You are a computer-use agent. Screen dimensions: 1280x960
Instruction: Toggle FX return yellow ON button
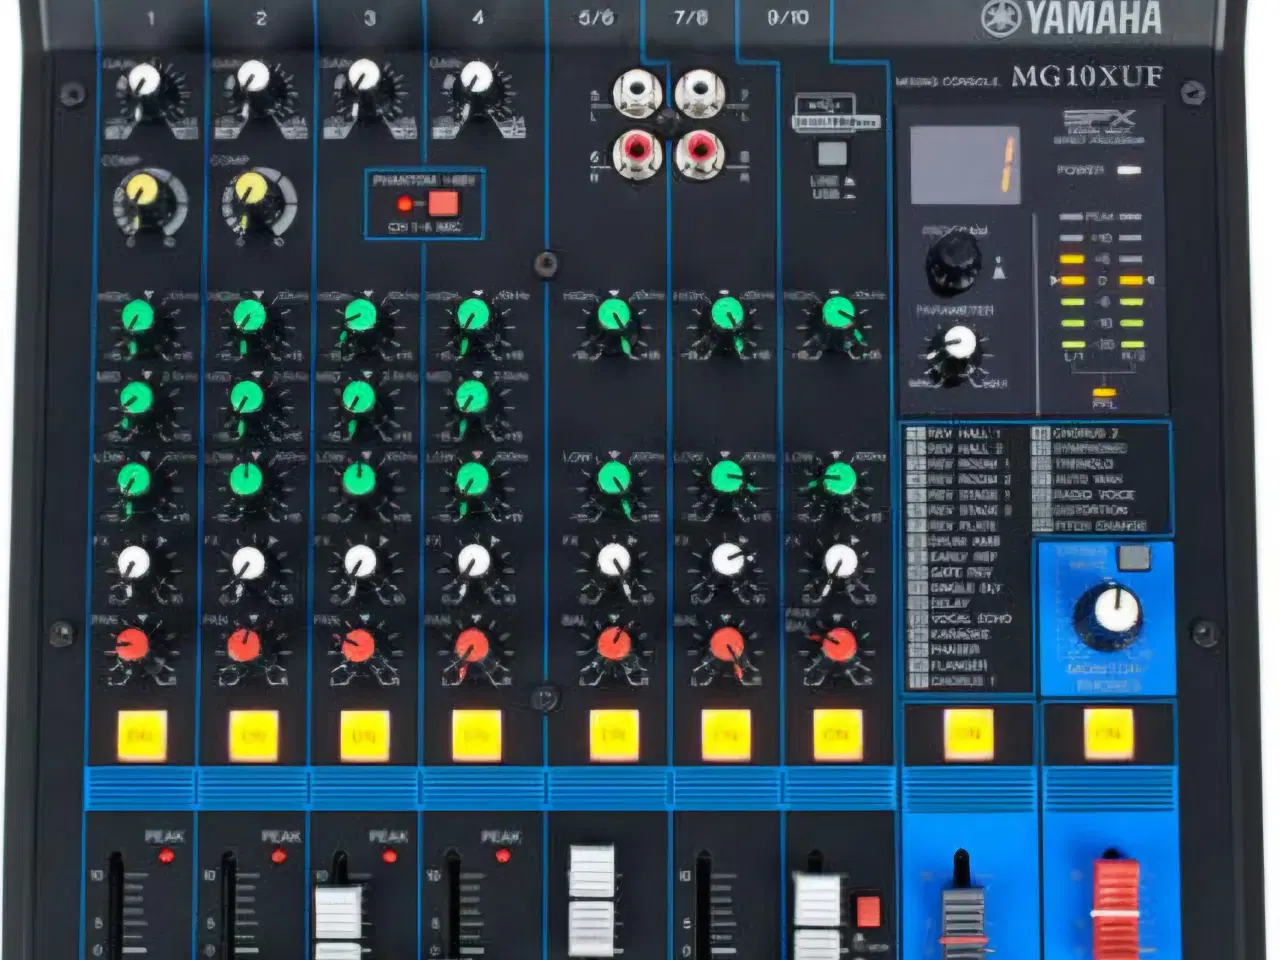click(x=968, y=735)
